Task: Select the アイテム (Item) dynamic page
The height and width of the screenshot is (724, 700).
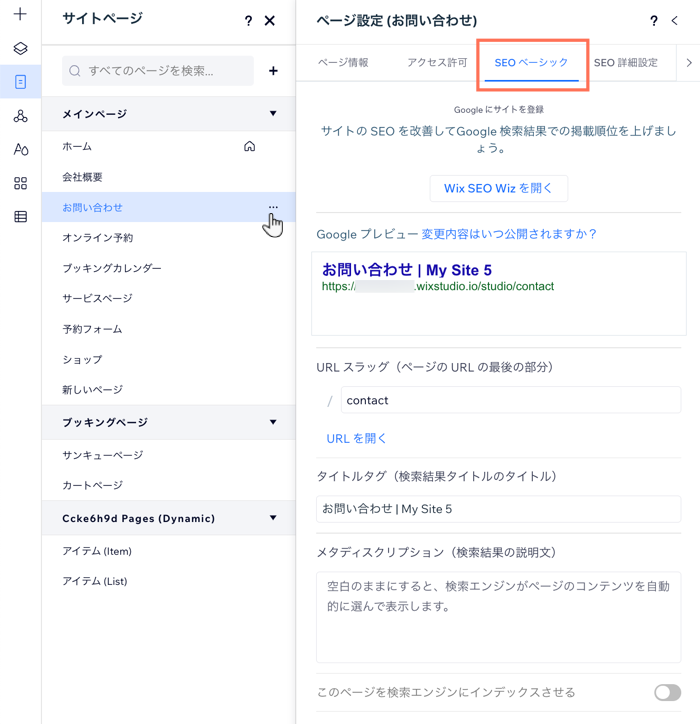Action: tap(169, 551)
